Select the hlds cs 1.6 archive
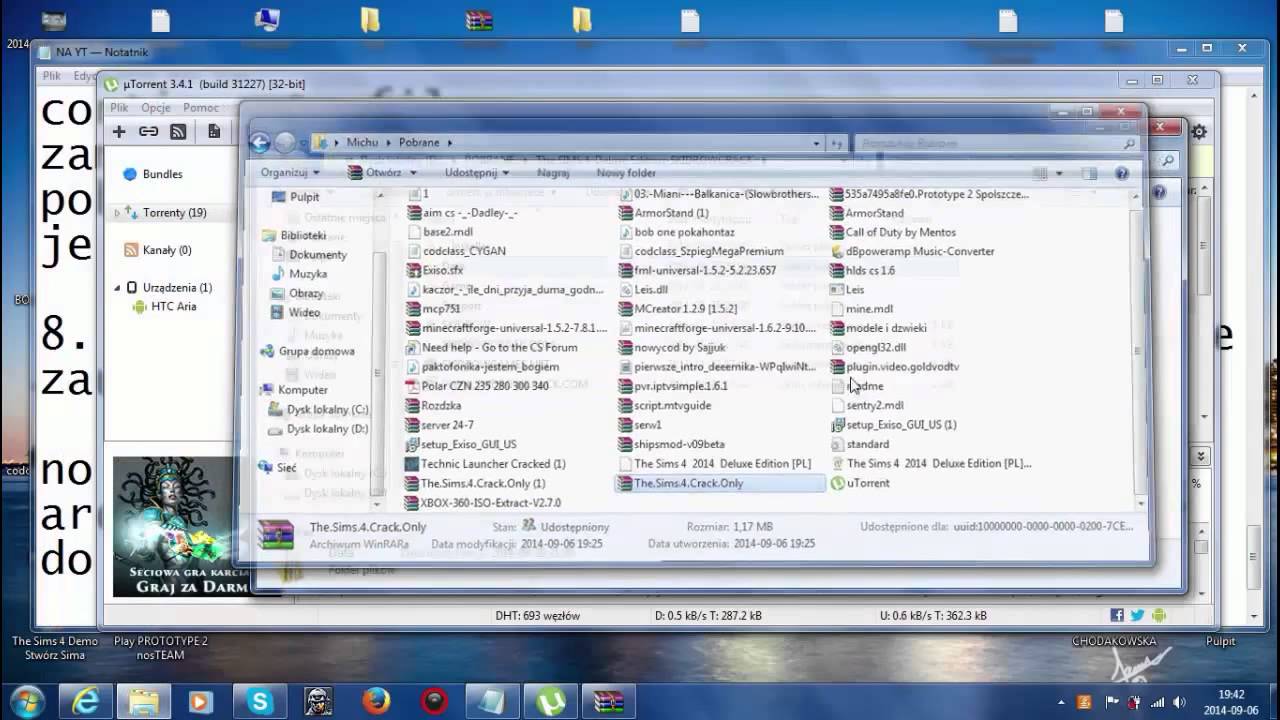The width and height of the screenshot is (1280, 720). pos(862,271)
